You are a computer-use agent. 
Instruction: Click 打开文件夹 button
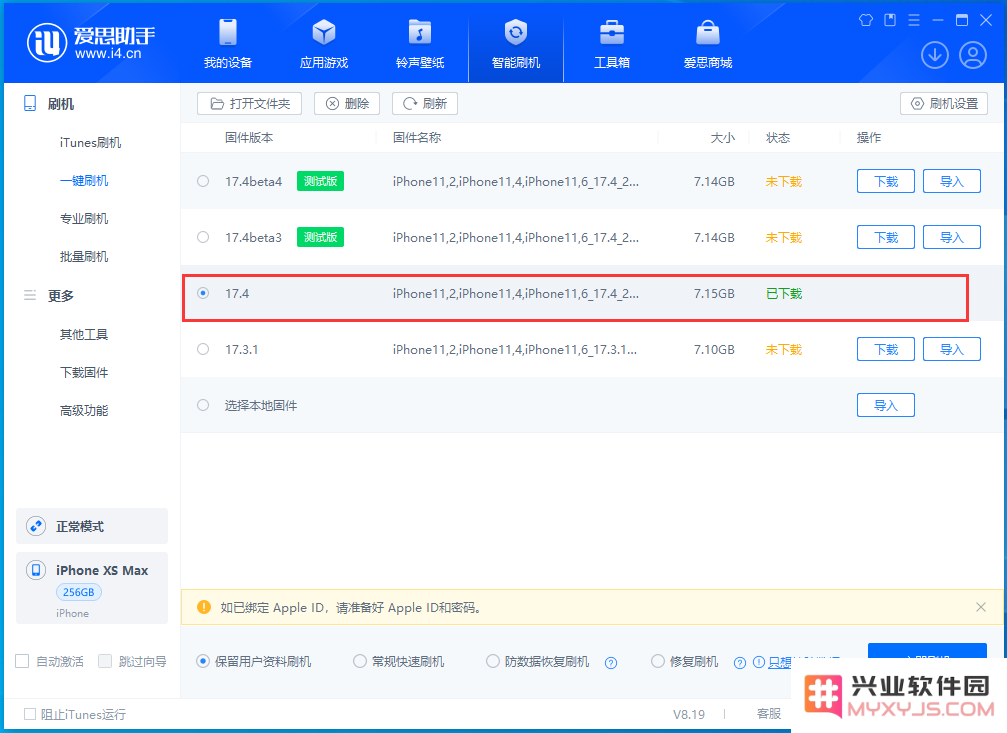[x=249, y=103]
